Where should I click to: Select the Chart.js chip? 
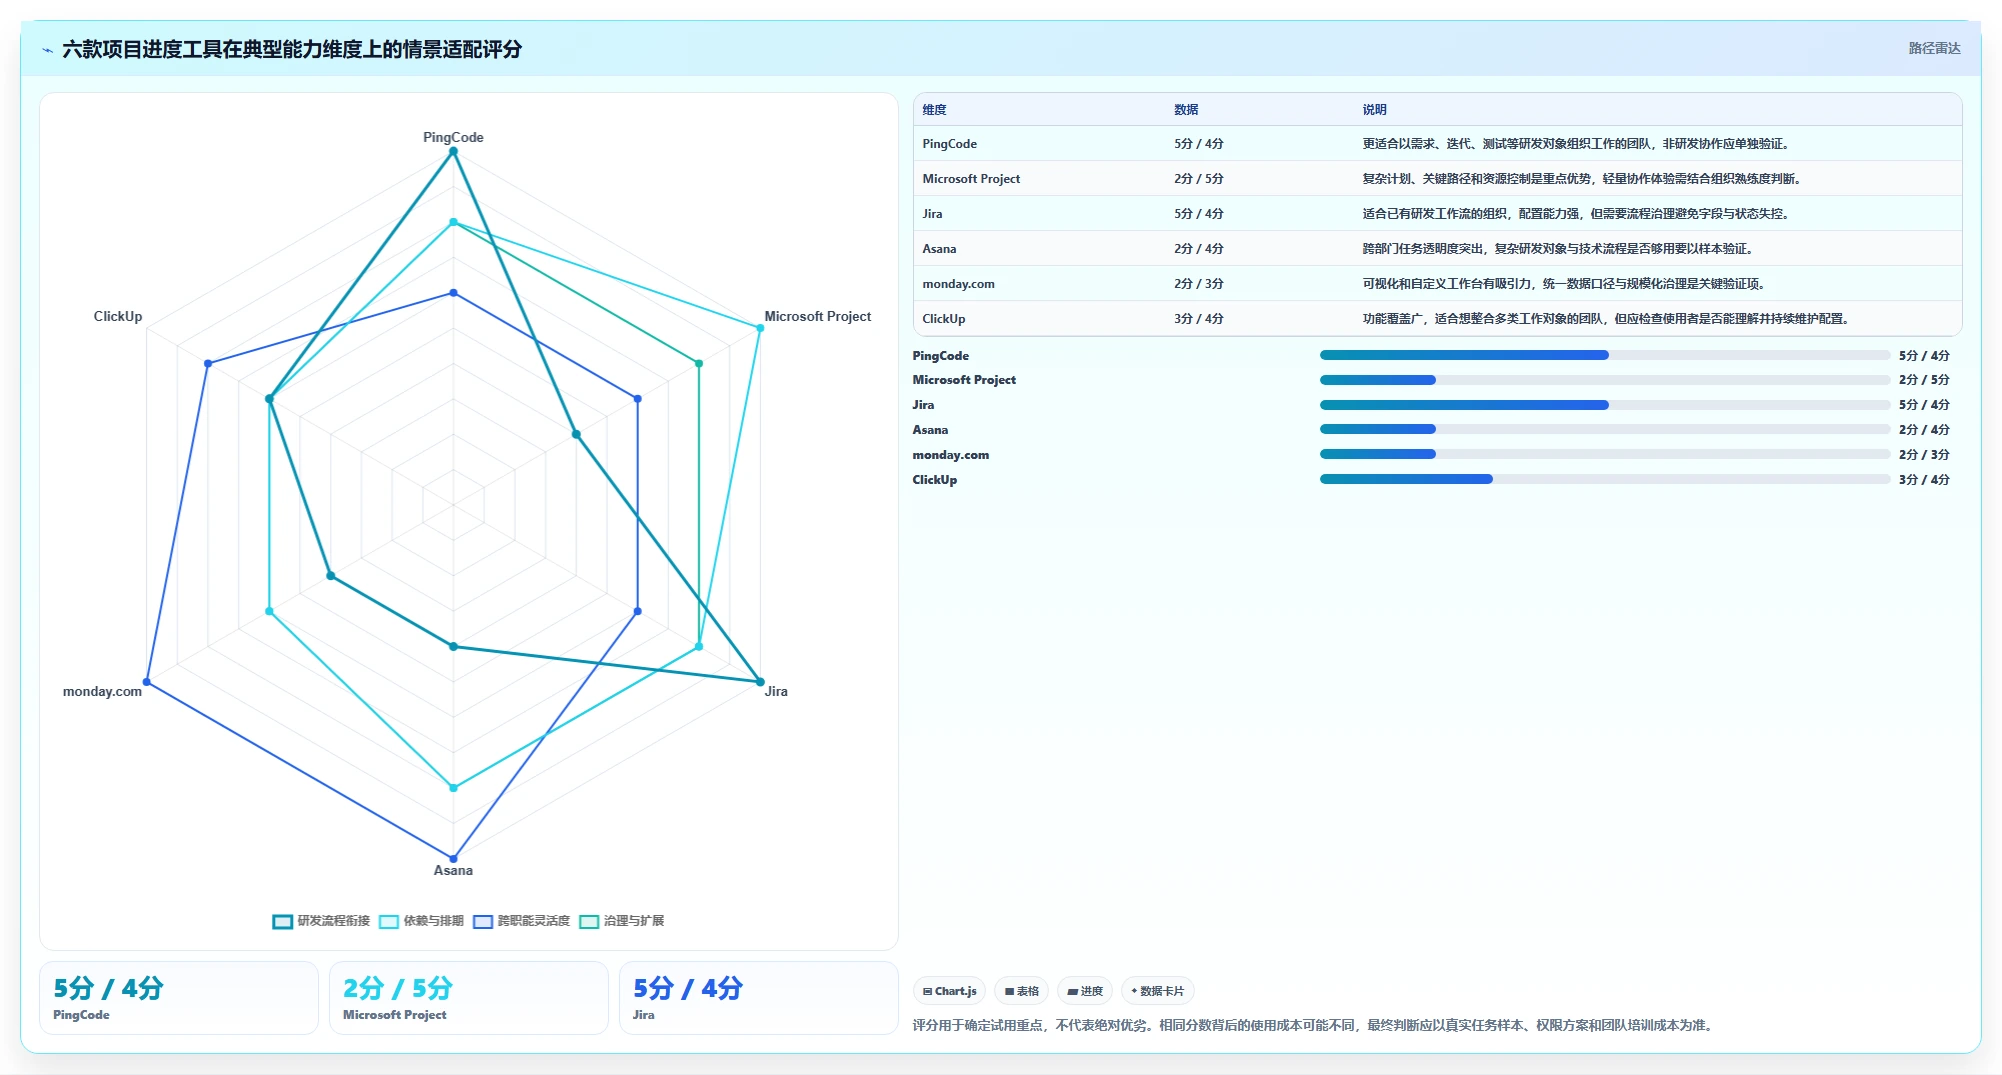click(949, 991)
